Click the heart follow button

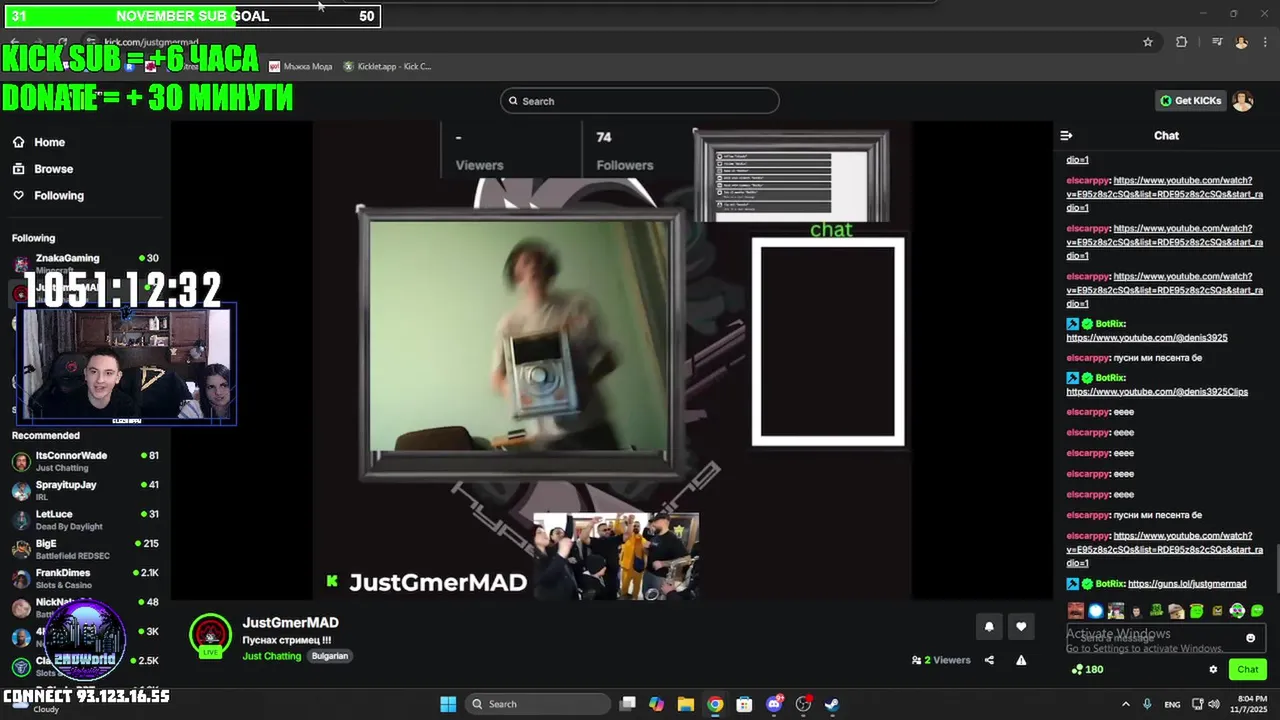pyautogui.click(x=1021, y=627)
